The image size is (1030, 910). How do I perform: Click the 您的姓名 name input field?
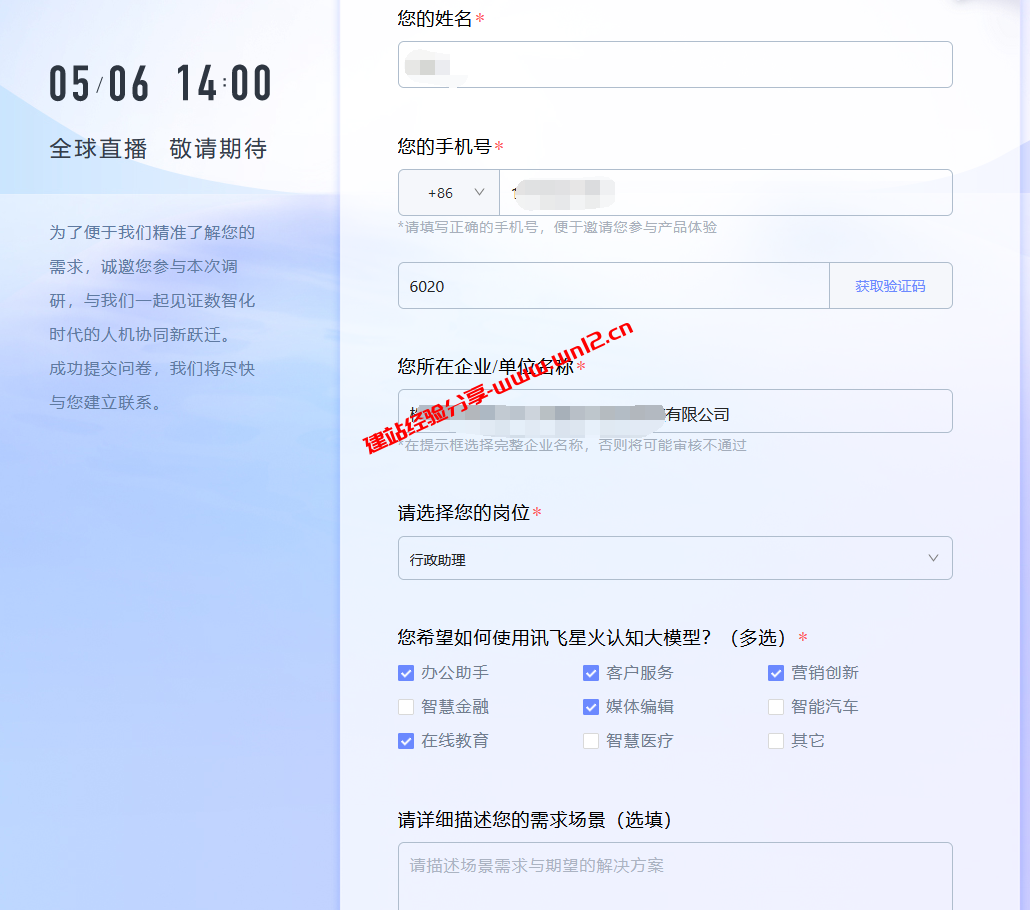click(675, 64)
